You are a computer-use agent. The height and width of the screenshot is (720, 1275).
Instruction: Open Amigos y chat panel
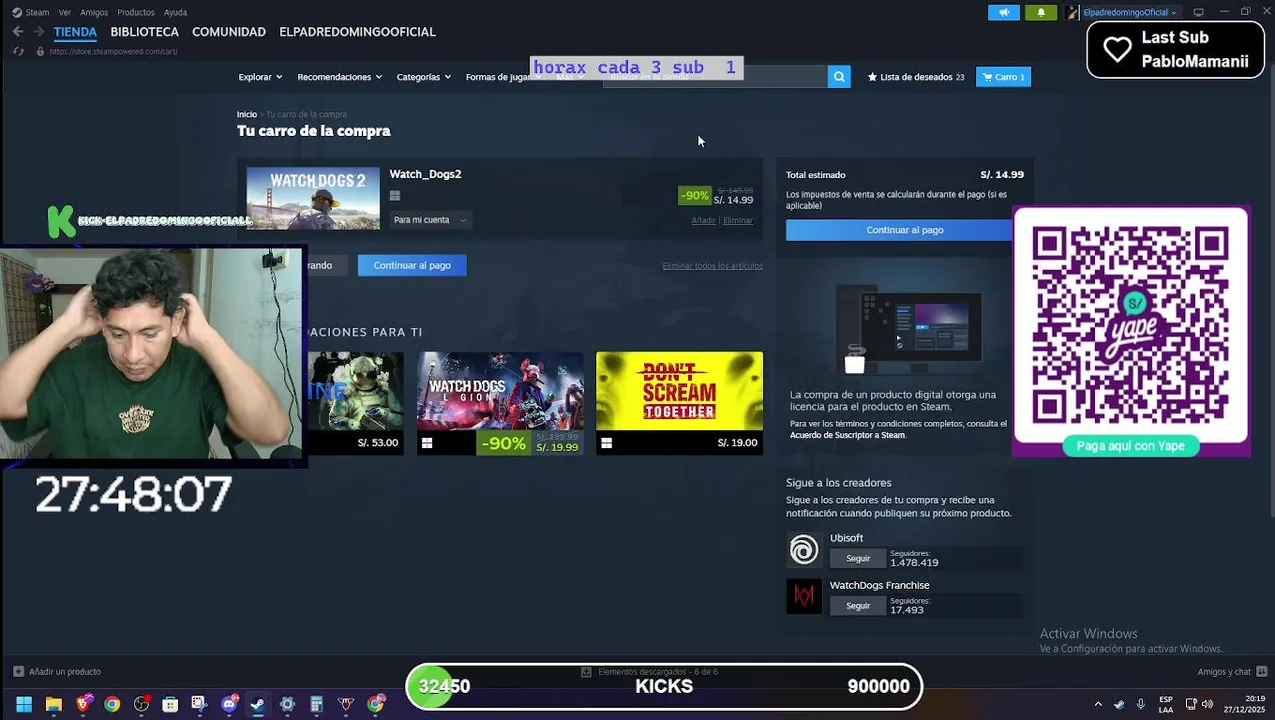[1231, 672]
